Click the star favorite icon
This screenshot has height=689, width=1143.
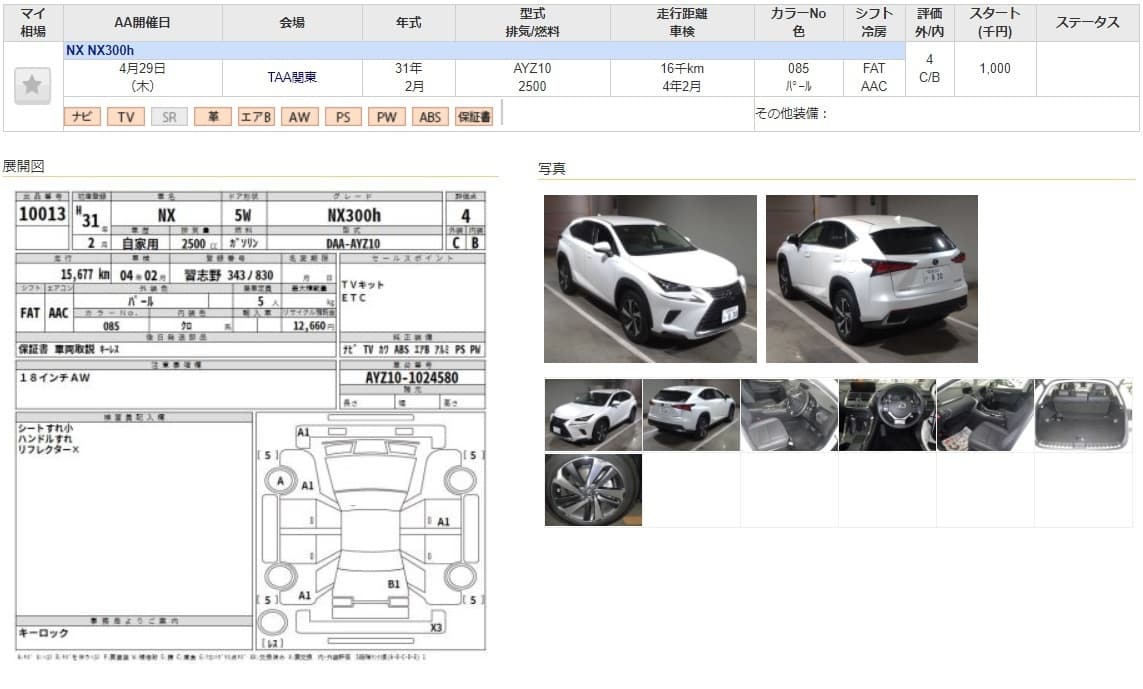[x=32, y=85]
